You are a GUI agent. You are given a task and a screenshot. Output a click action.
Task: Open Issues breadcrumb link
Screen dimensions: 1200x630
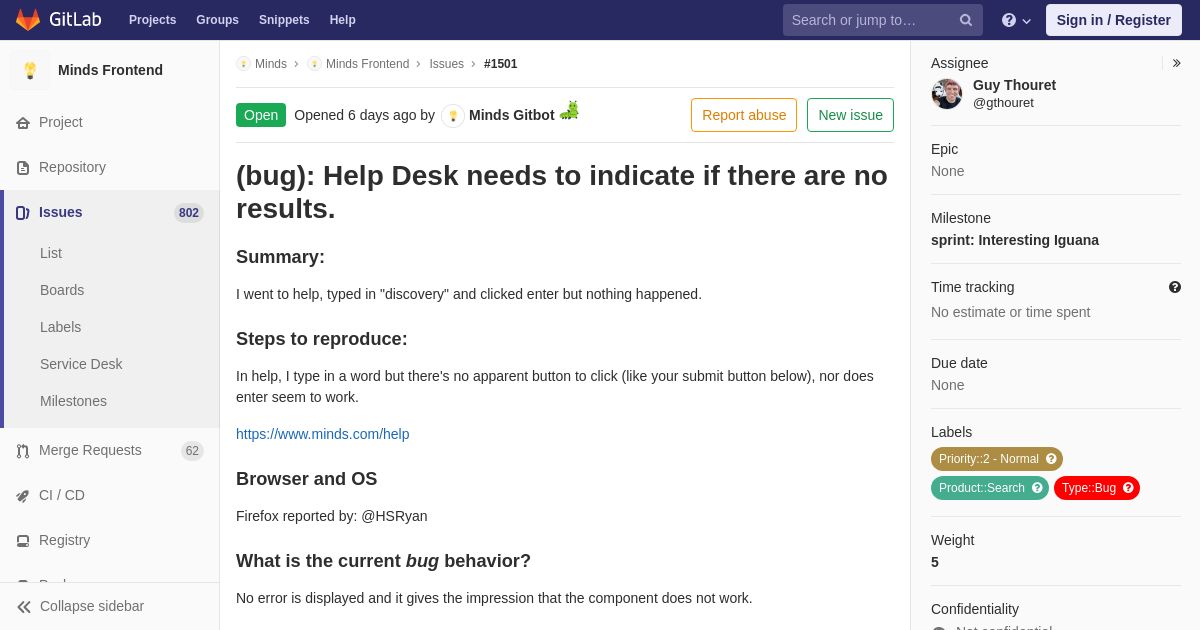click(446, 64)
